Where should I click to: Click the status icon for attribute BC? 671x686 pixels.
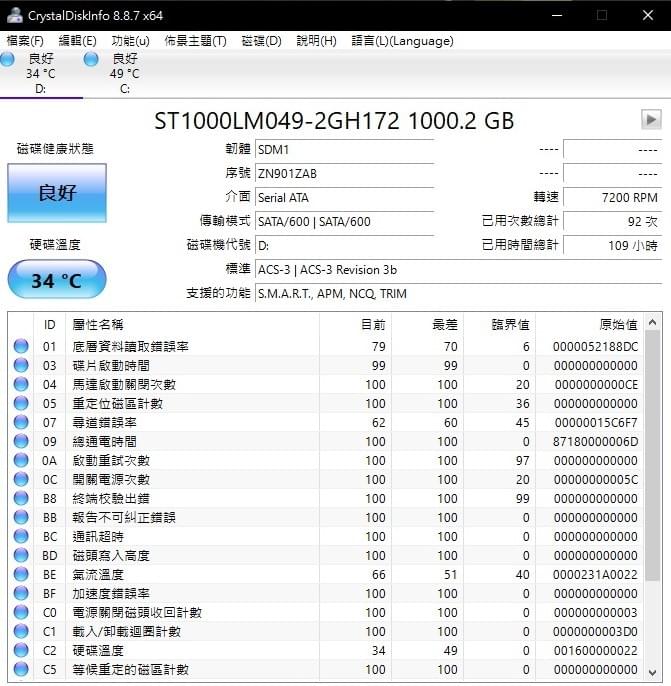tap(21, 536)
